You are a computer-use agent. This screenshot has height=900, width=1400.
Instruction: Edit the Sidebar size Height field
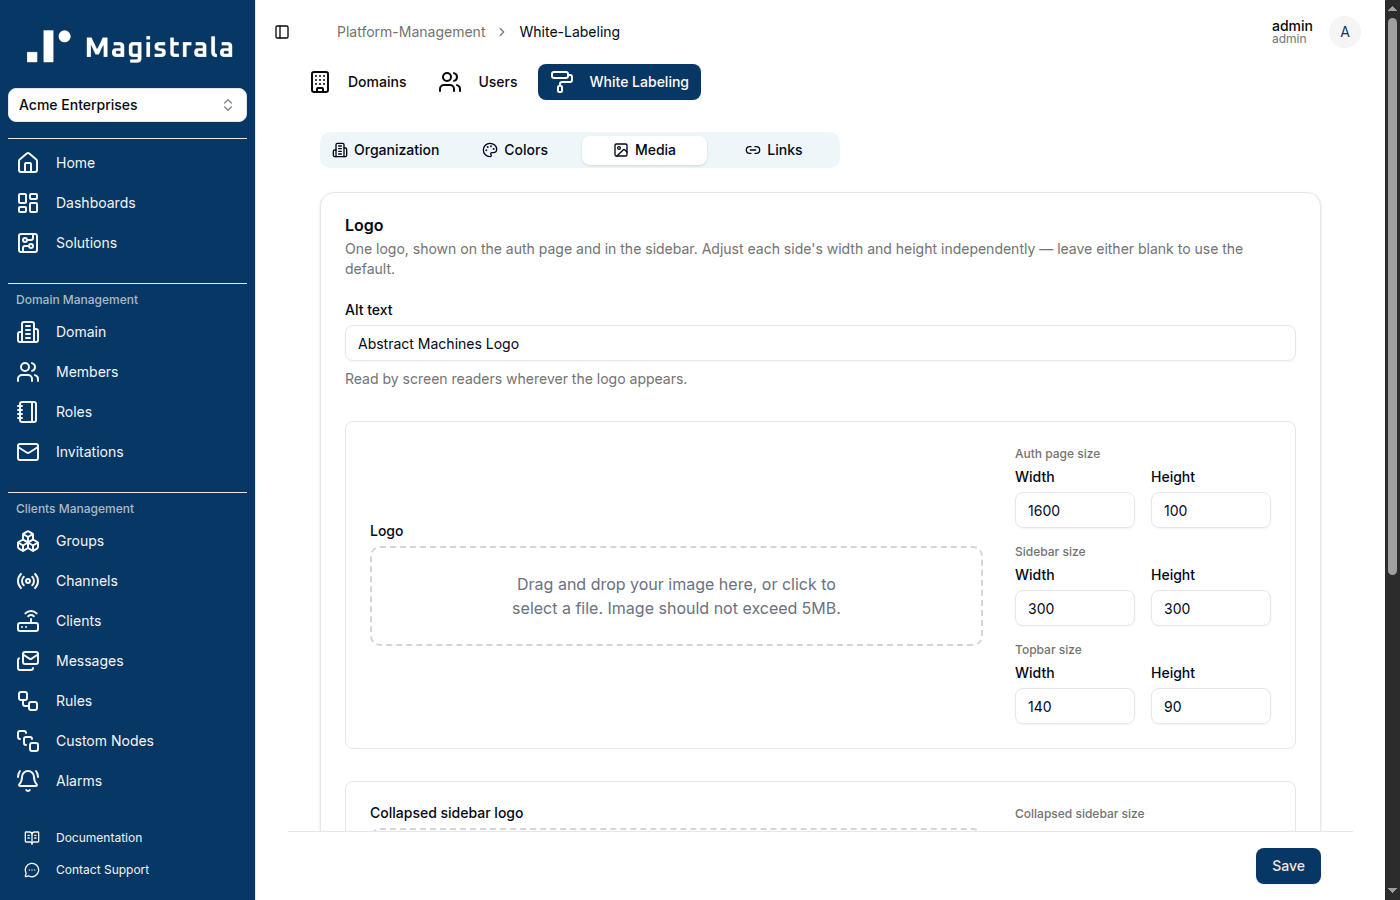click(x=1211, y=608)
